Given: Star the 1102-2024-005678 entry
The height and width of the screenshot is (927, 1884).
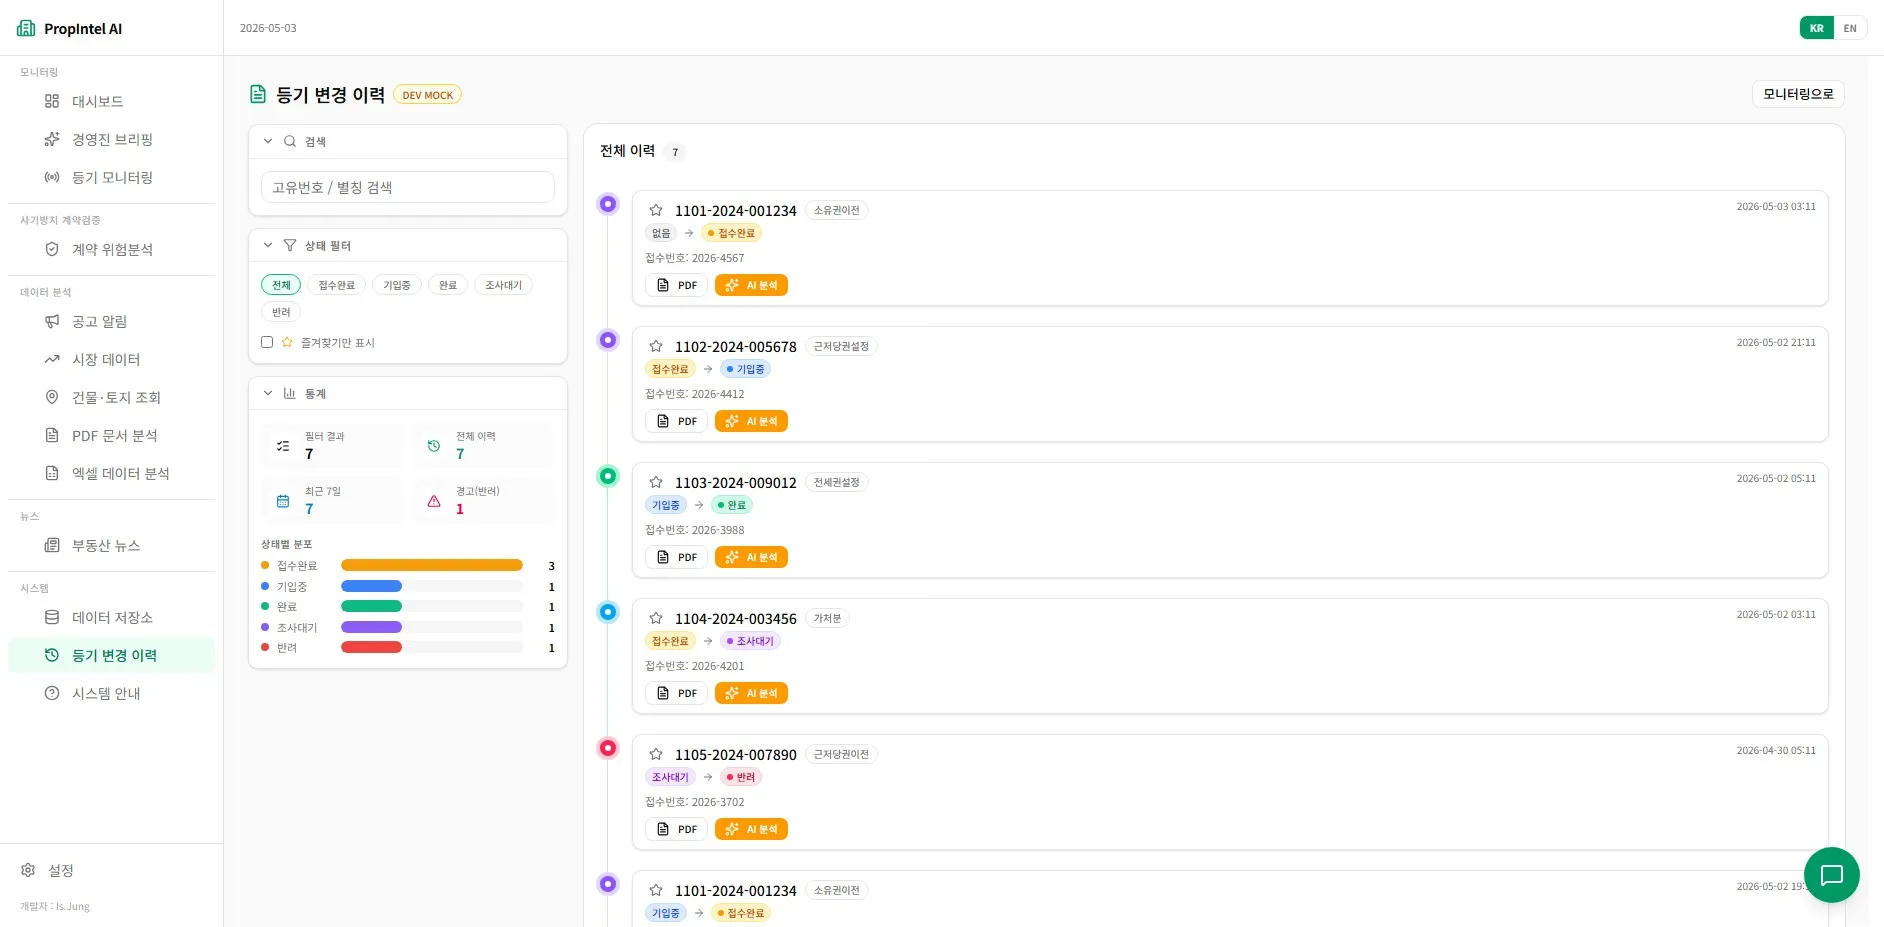Looking at the screenshot, I should (656, 346).
